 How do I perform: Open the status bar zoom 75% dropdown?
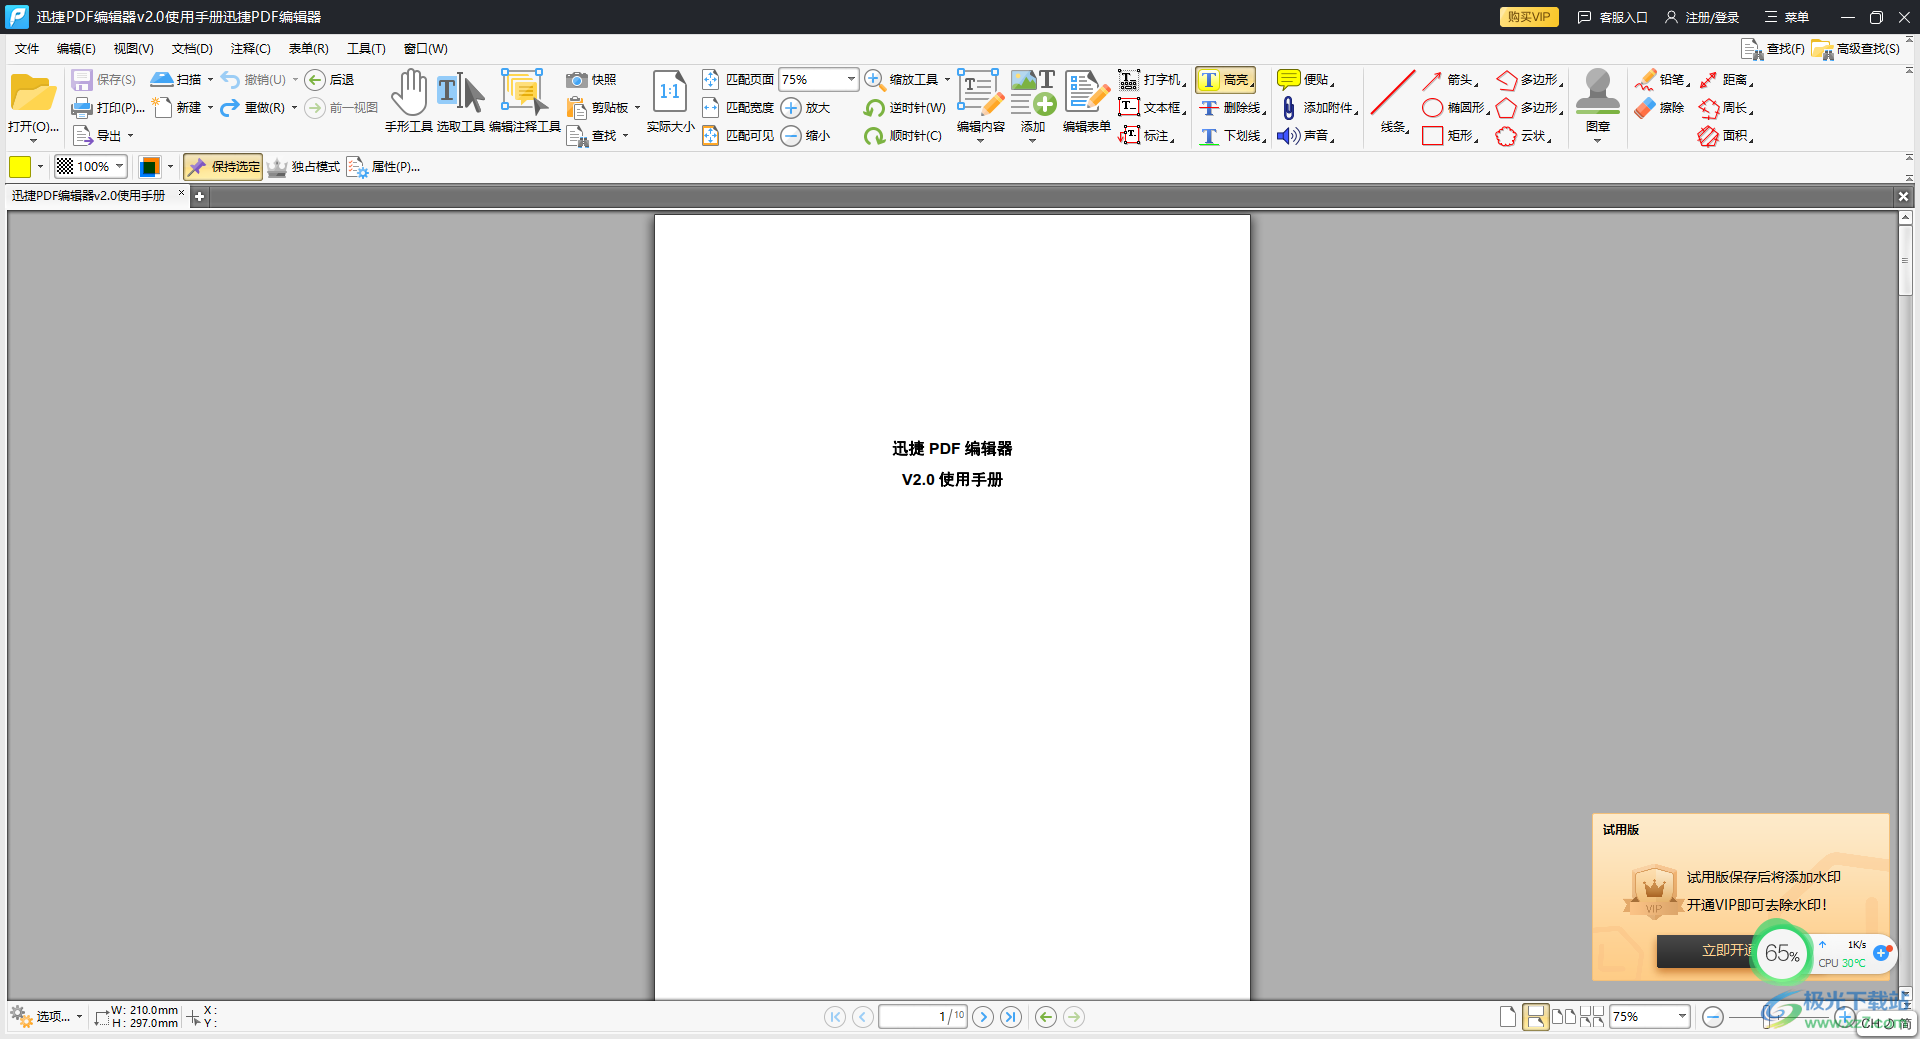pos(1682,1017)
